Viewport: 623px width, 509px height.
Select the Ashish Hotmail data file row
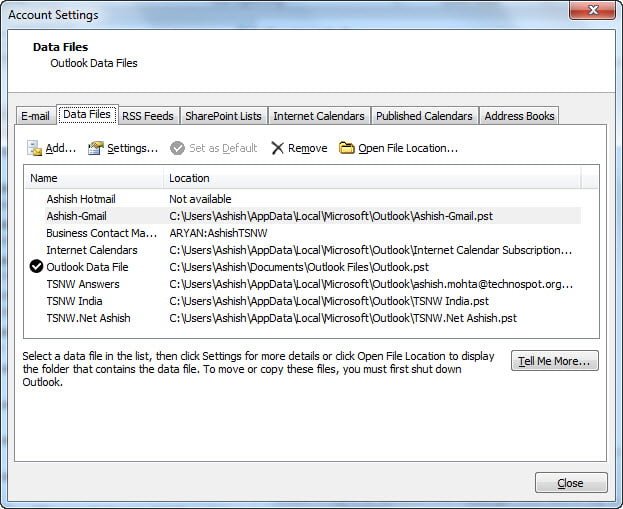pyautogui.click(x=303, y=199)
